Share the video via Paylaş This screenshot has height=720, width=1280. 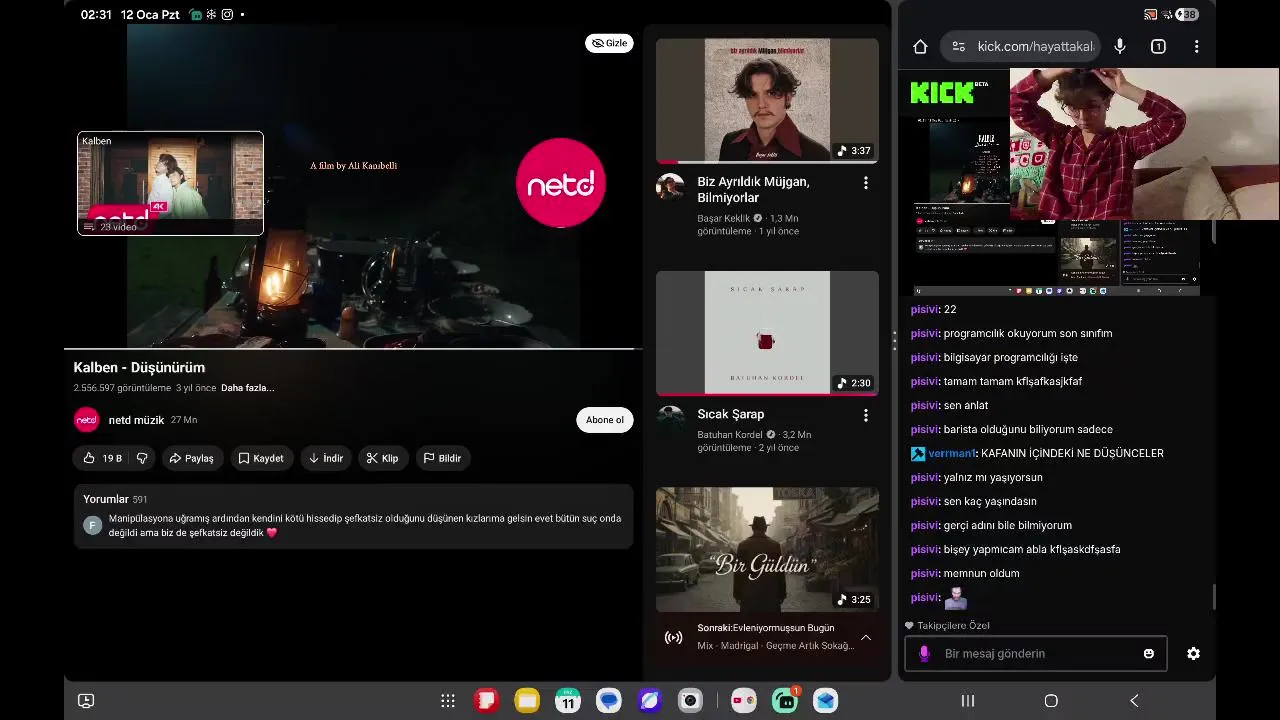point(192,458)
